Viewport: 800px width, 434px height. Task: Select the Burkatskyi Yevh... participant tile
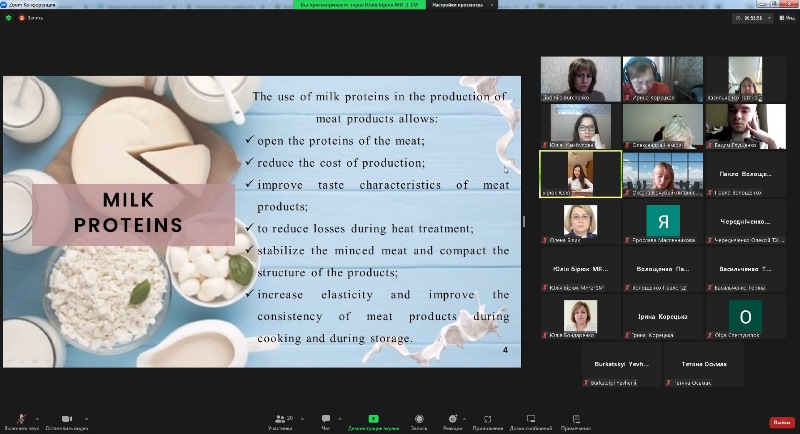(x=621, y=364)
